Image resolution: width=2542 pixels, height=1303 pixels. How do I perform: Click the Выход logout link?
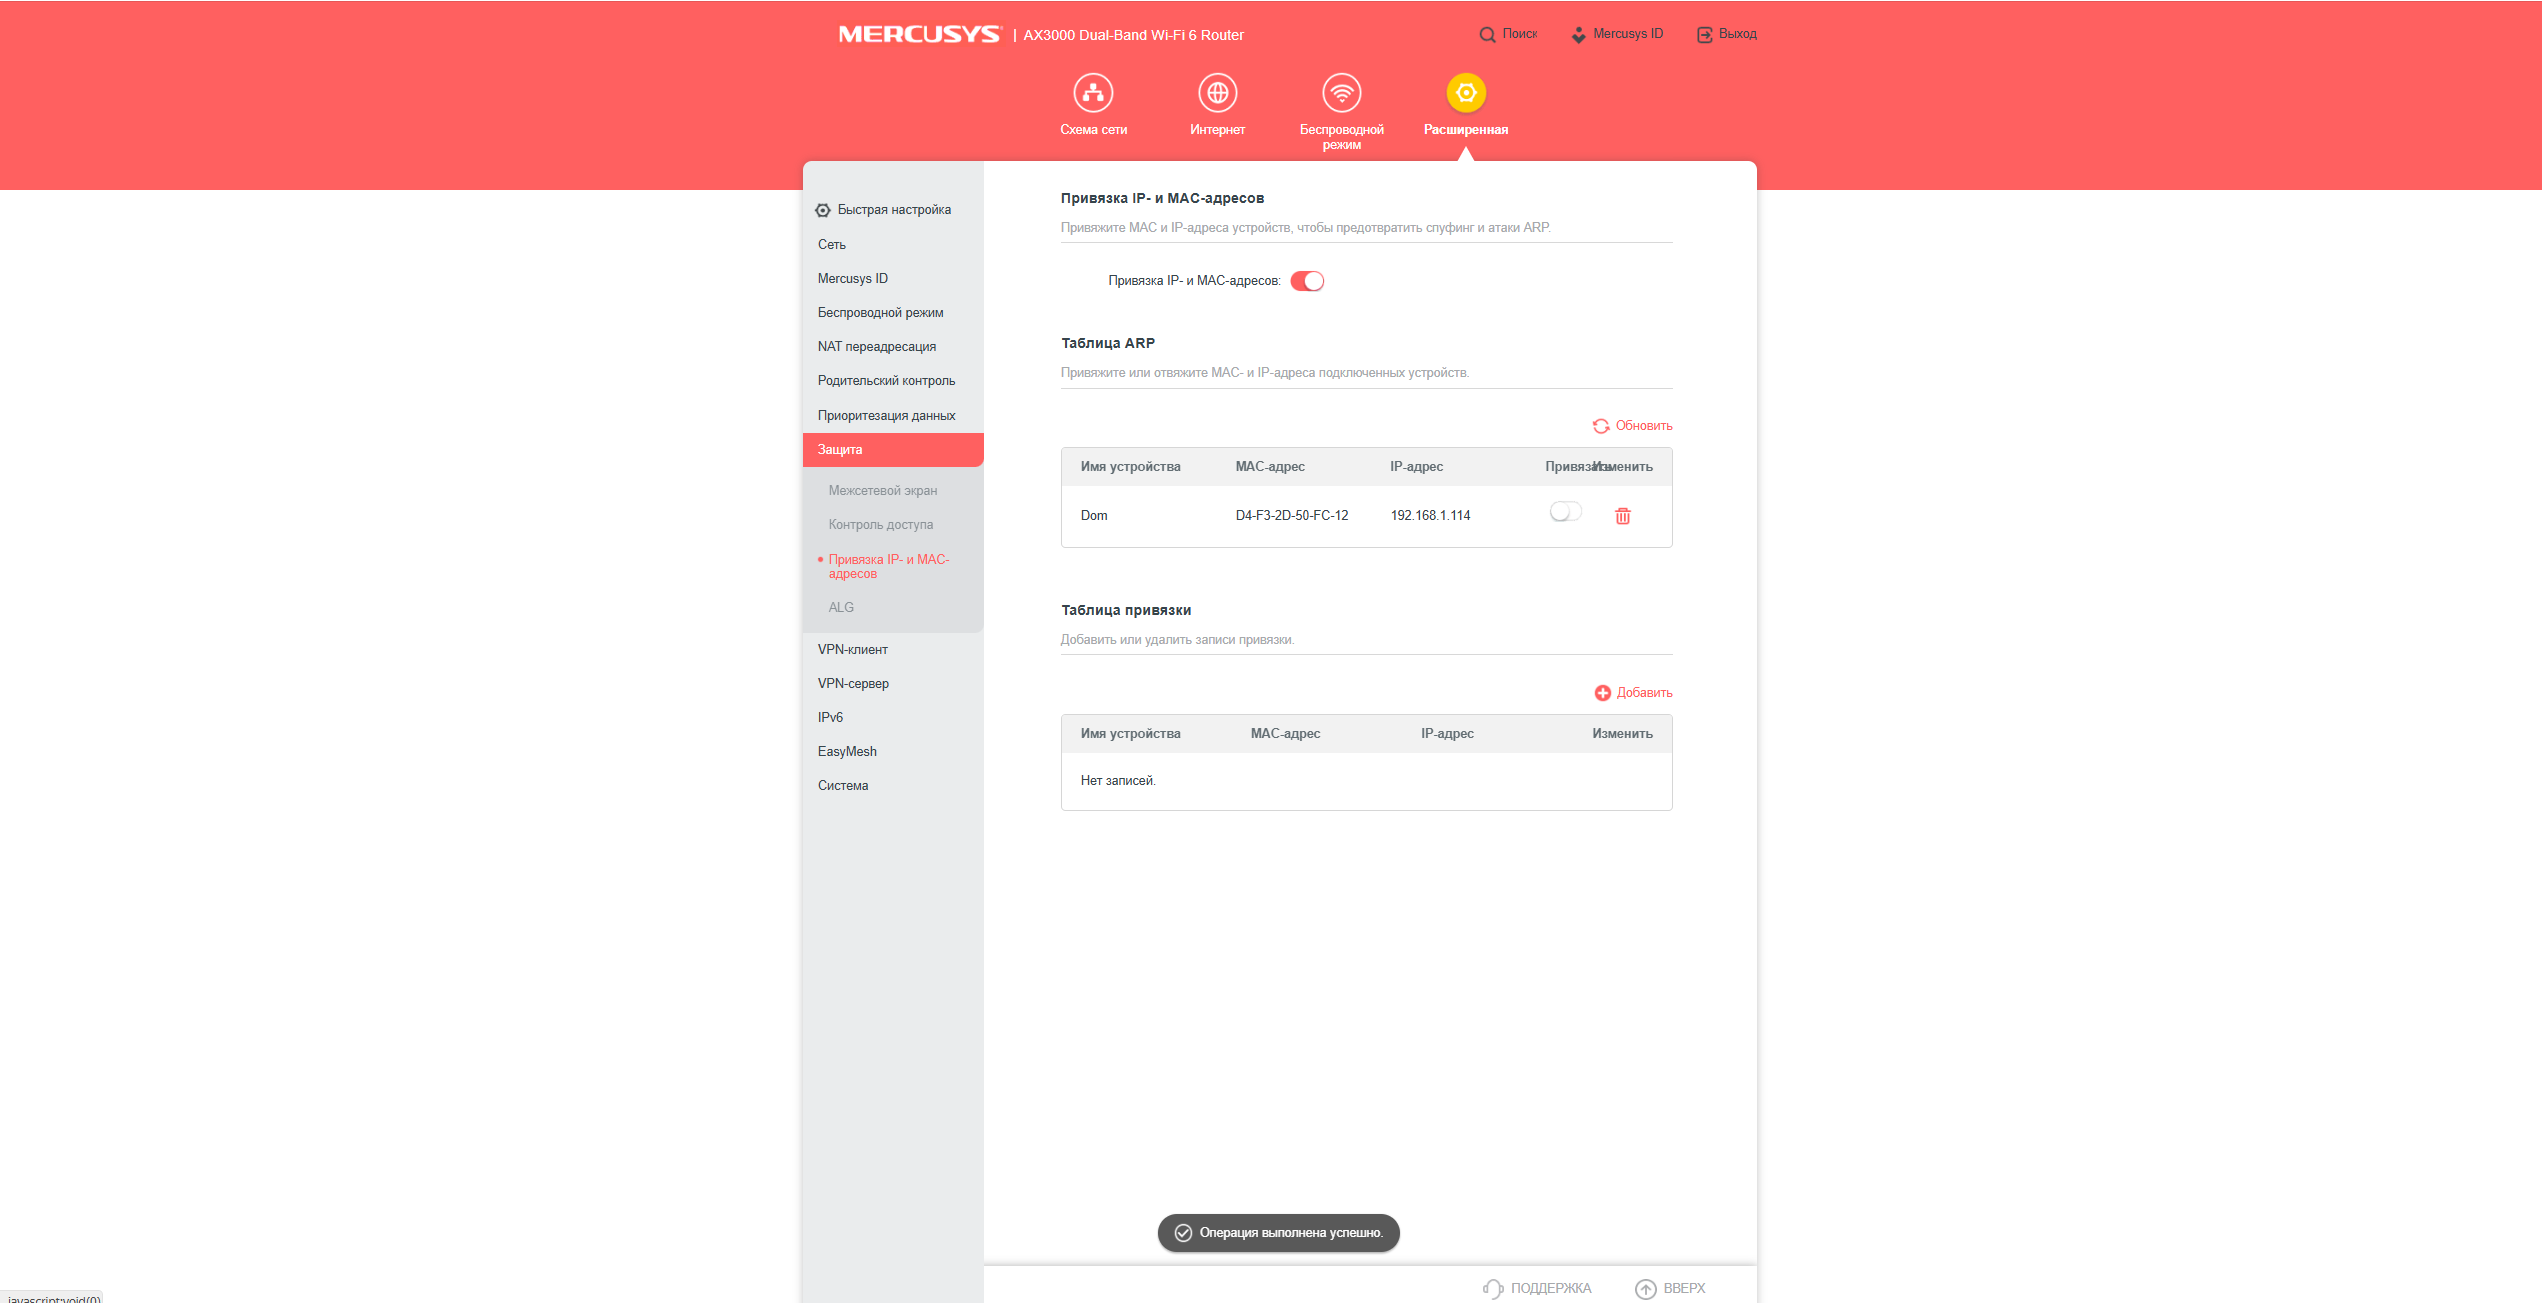(1727, 34)
